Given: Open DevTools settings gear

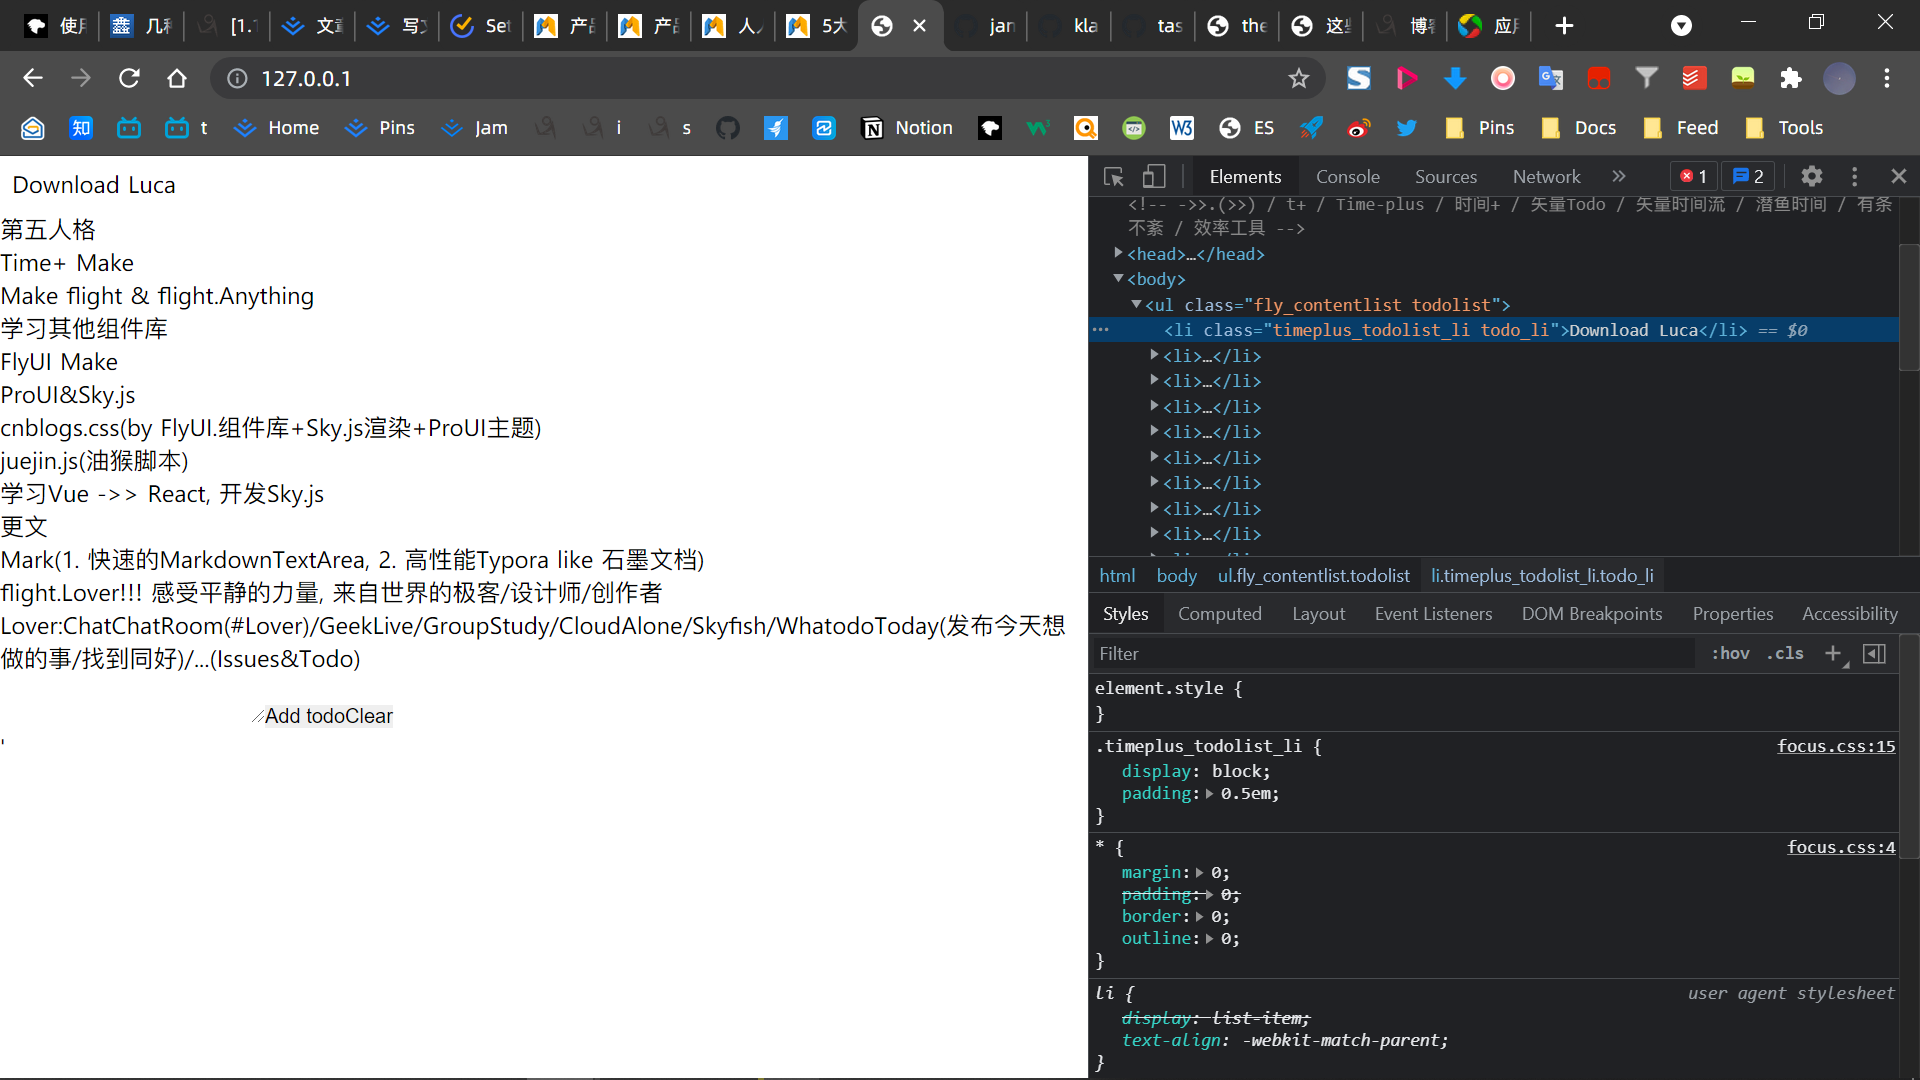Looking at the screenshot, I should tap(1811, 177).
